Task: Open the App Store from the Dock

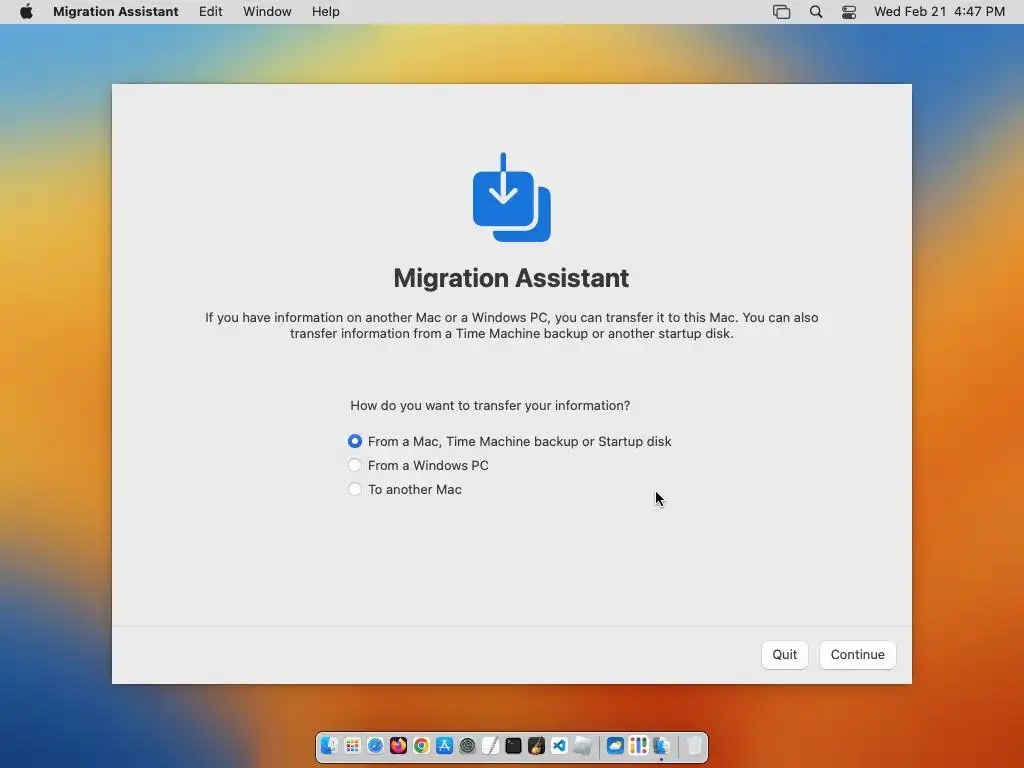Action: click(444, 746)
